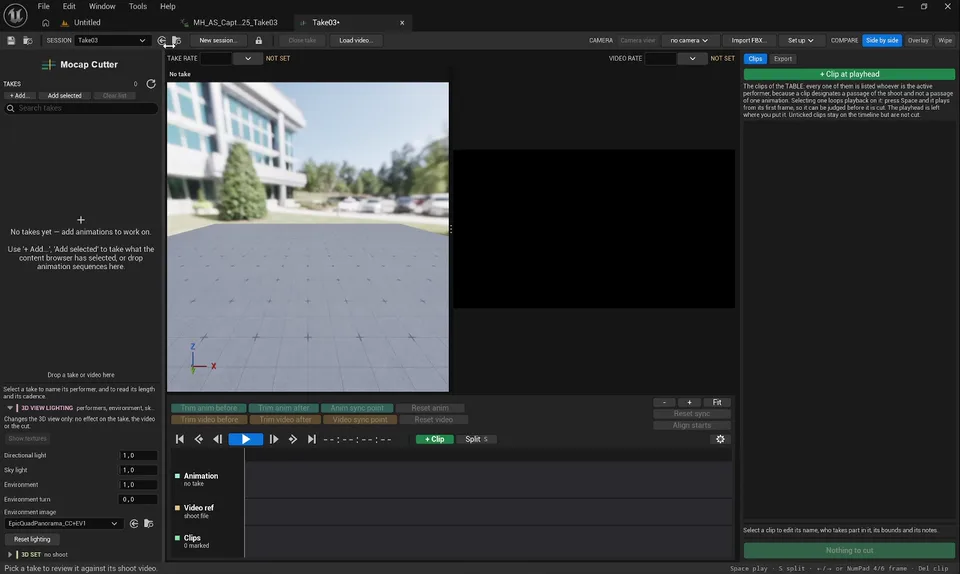Image resolution: width=960 pixels, height=574 pixels.
Task: Open the Set up dropdown menu
Action: pos(800,40)
